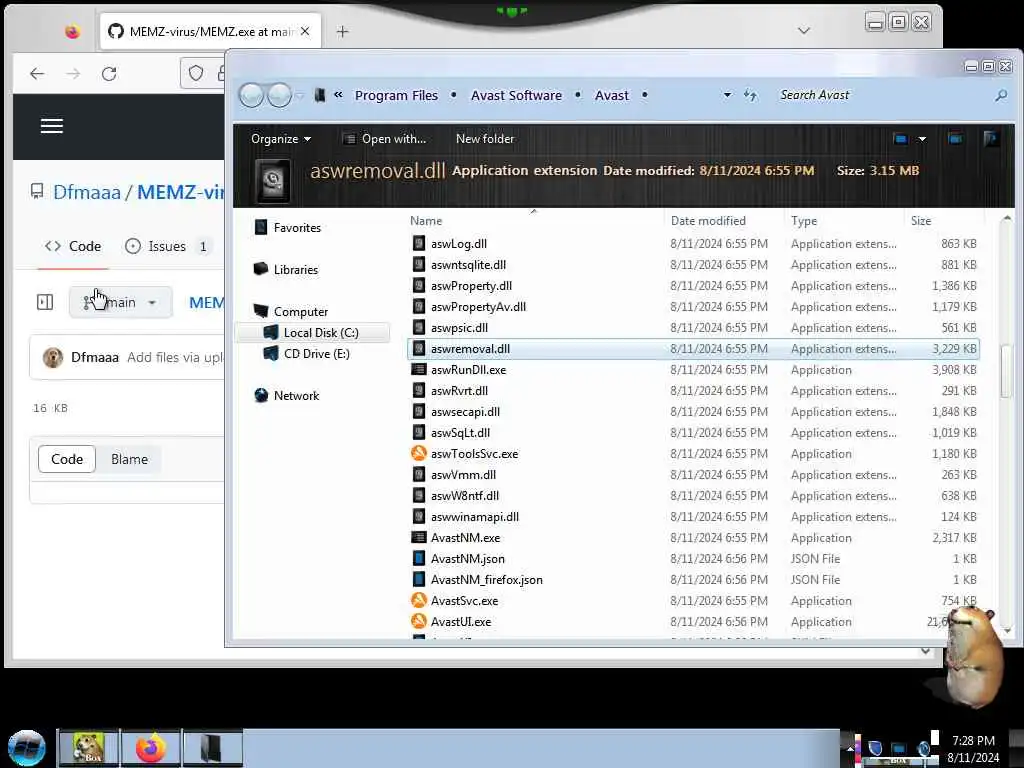The height and width of the screenshot is (768, 1024).
Task: Click the Dfmaaa commit author name
Action: 95,357
